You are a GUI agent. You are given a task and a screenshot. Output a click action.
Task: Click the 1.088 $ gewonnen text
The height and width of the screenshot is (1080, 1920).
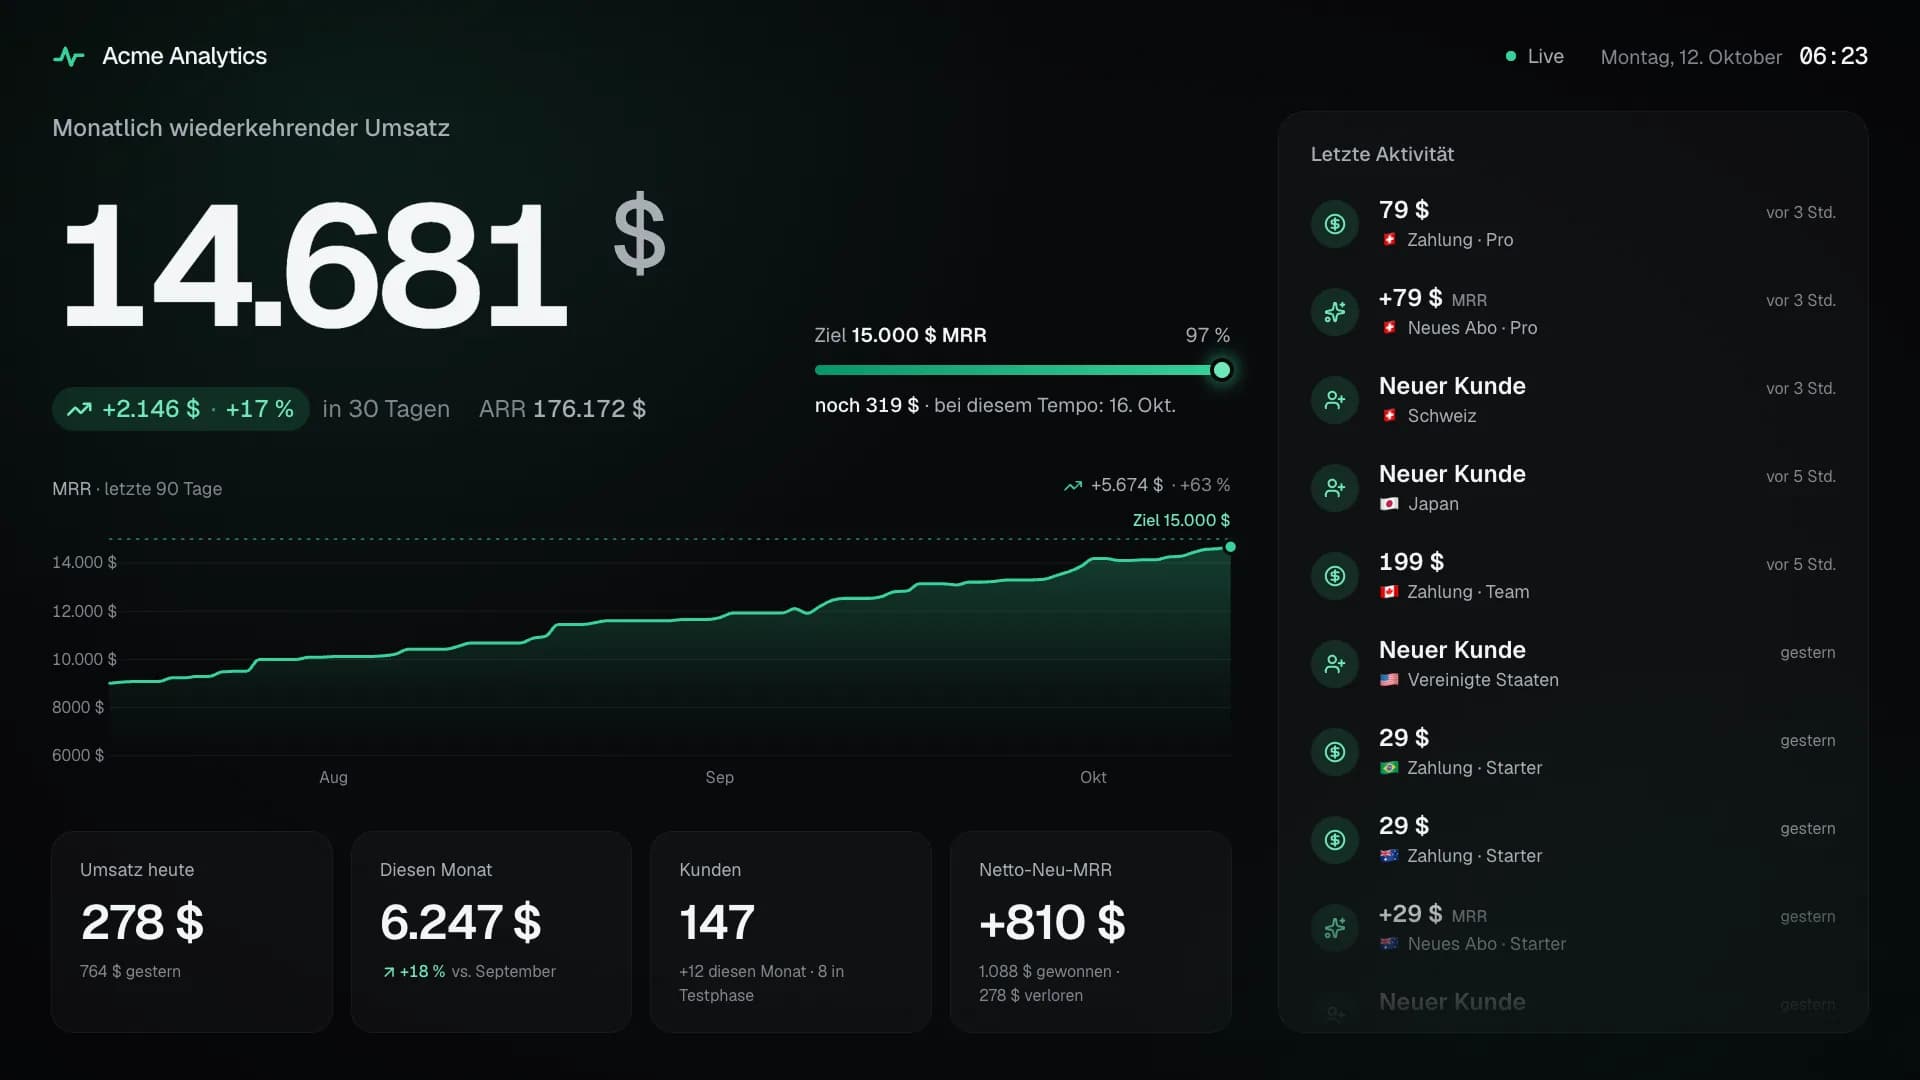pos(1045,972)
